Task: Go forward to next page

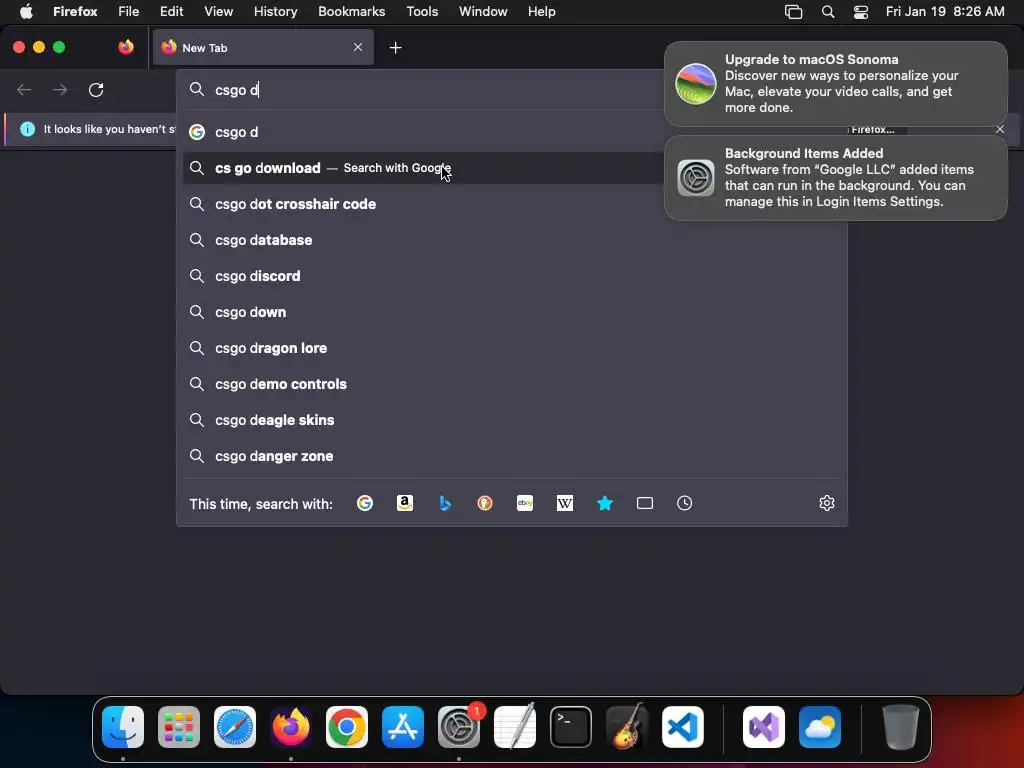Action: (x=60, y=89)
